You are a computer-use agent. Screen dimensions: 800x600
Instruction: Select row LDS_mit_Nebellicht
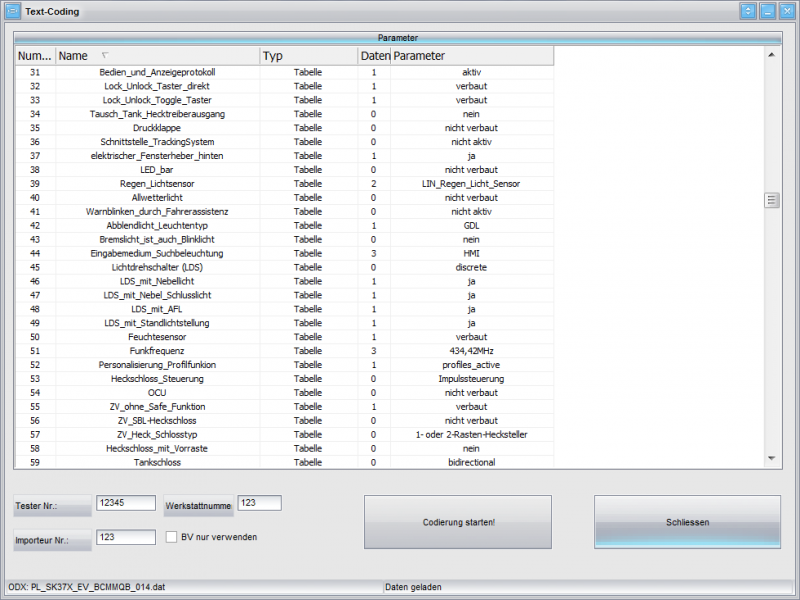285,281
